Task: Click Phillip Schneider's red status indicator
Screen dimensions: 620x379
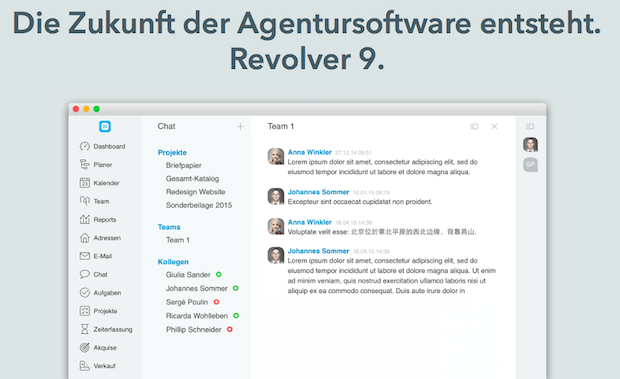Action: tap(230, 329)
